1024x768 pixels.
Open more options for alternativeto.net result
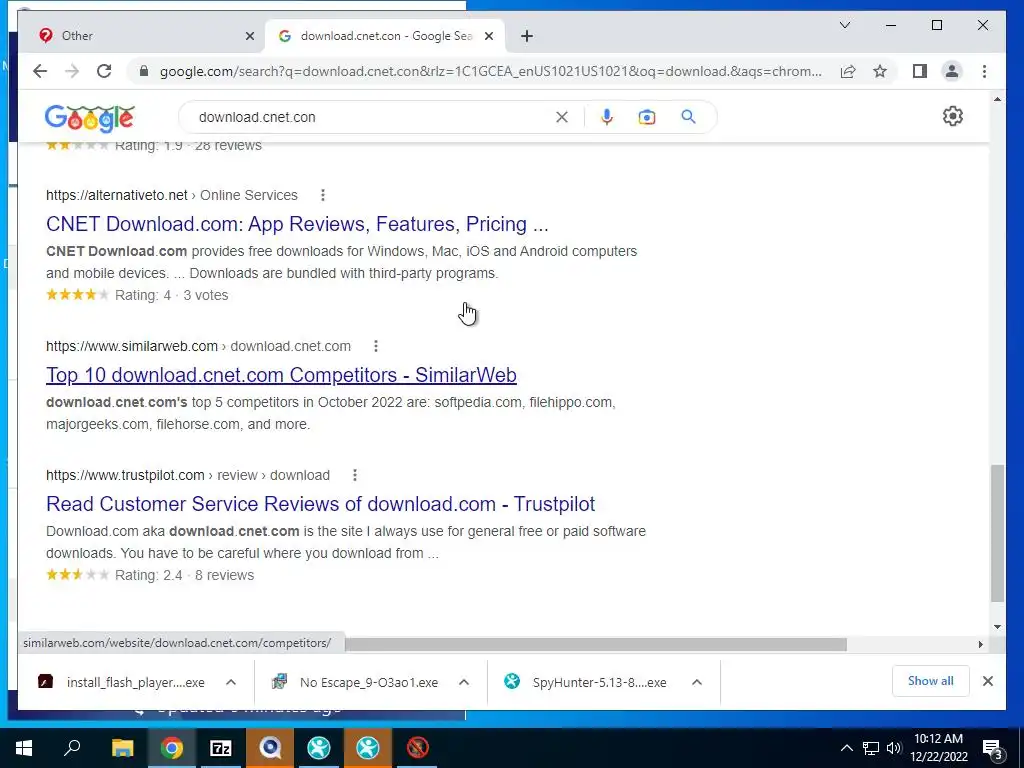(x=323, y=195)
